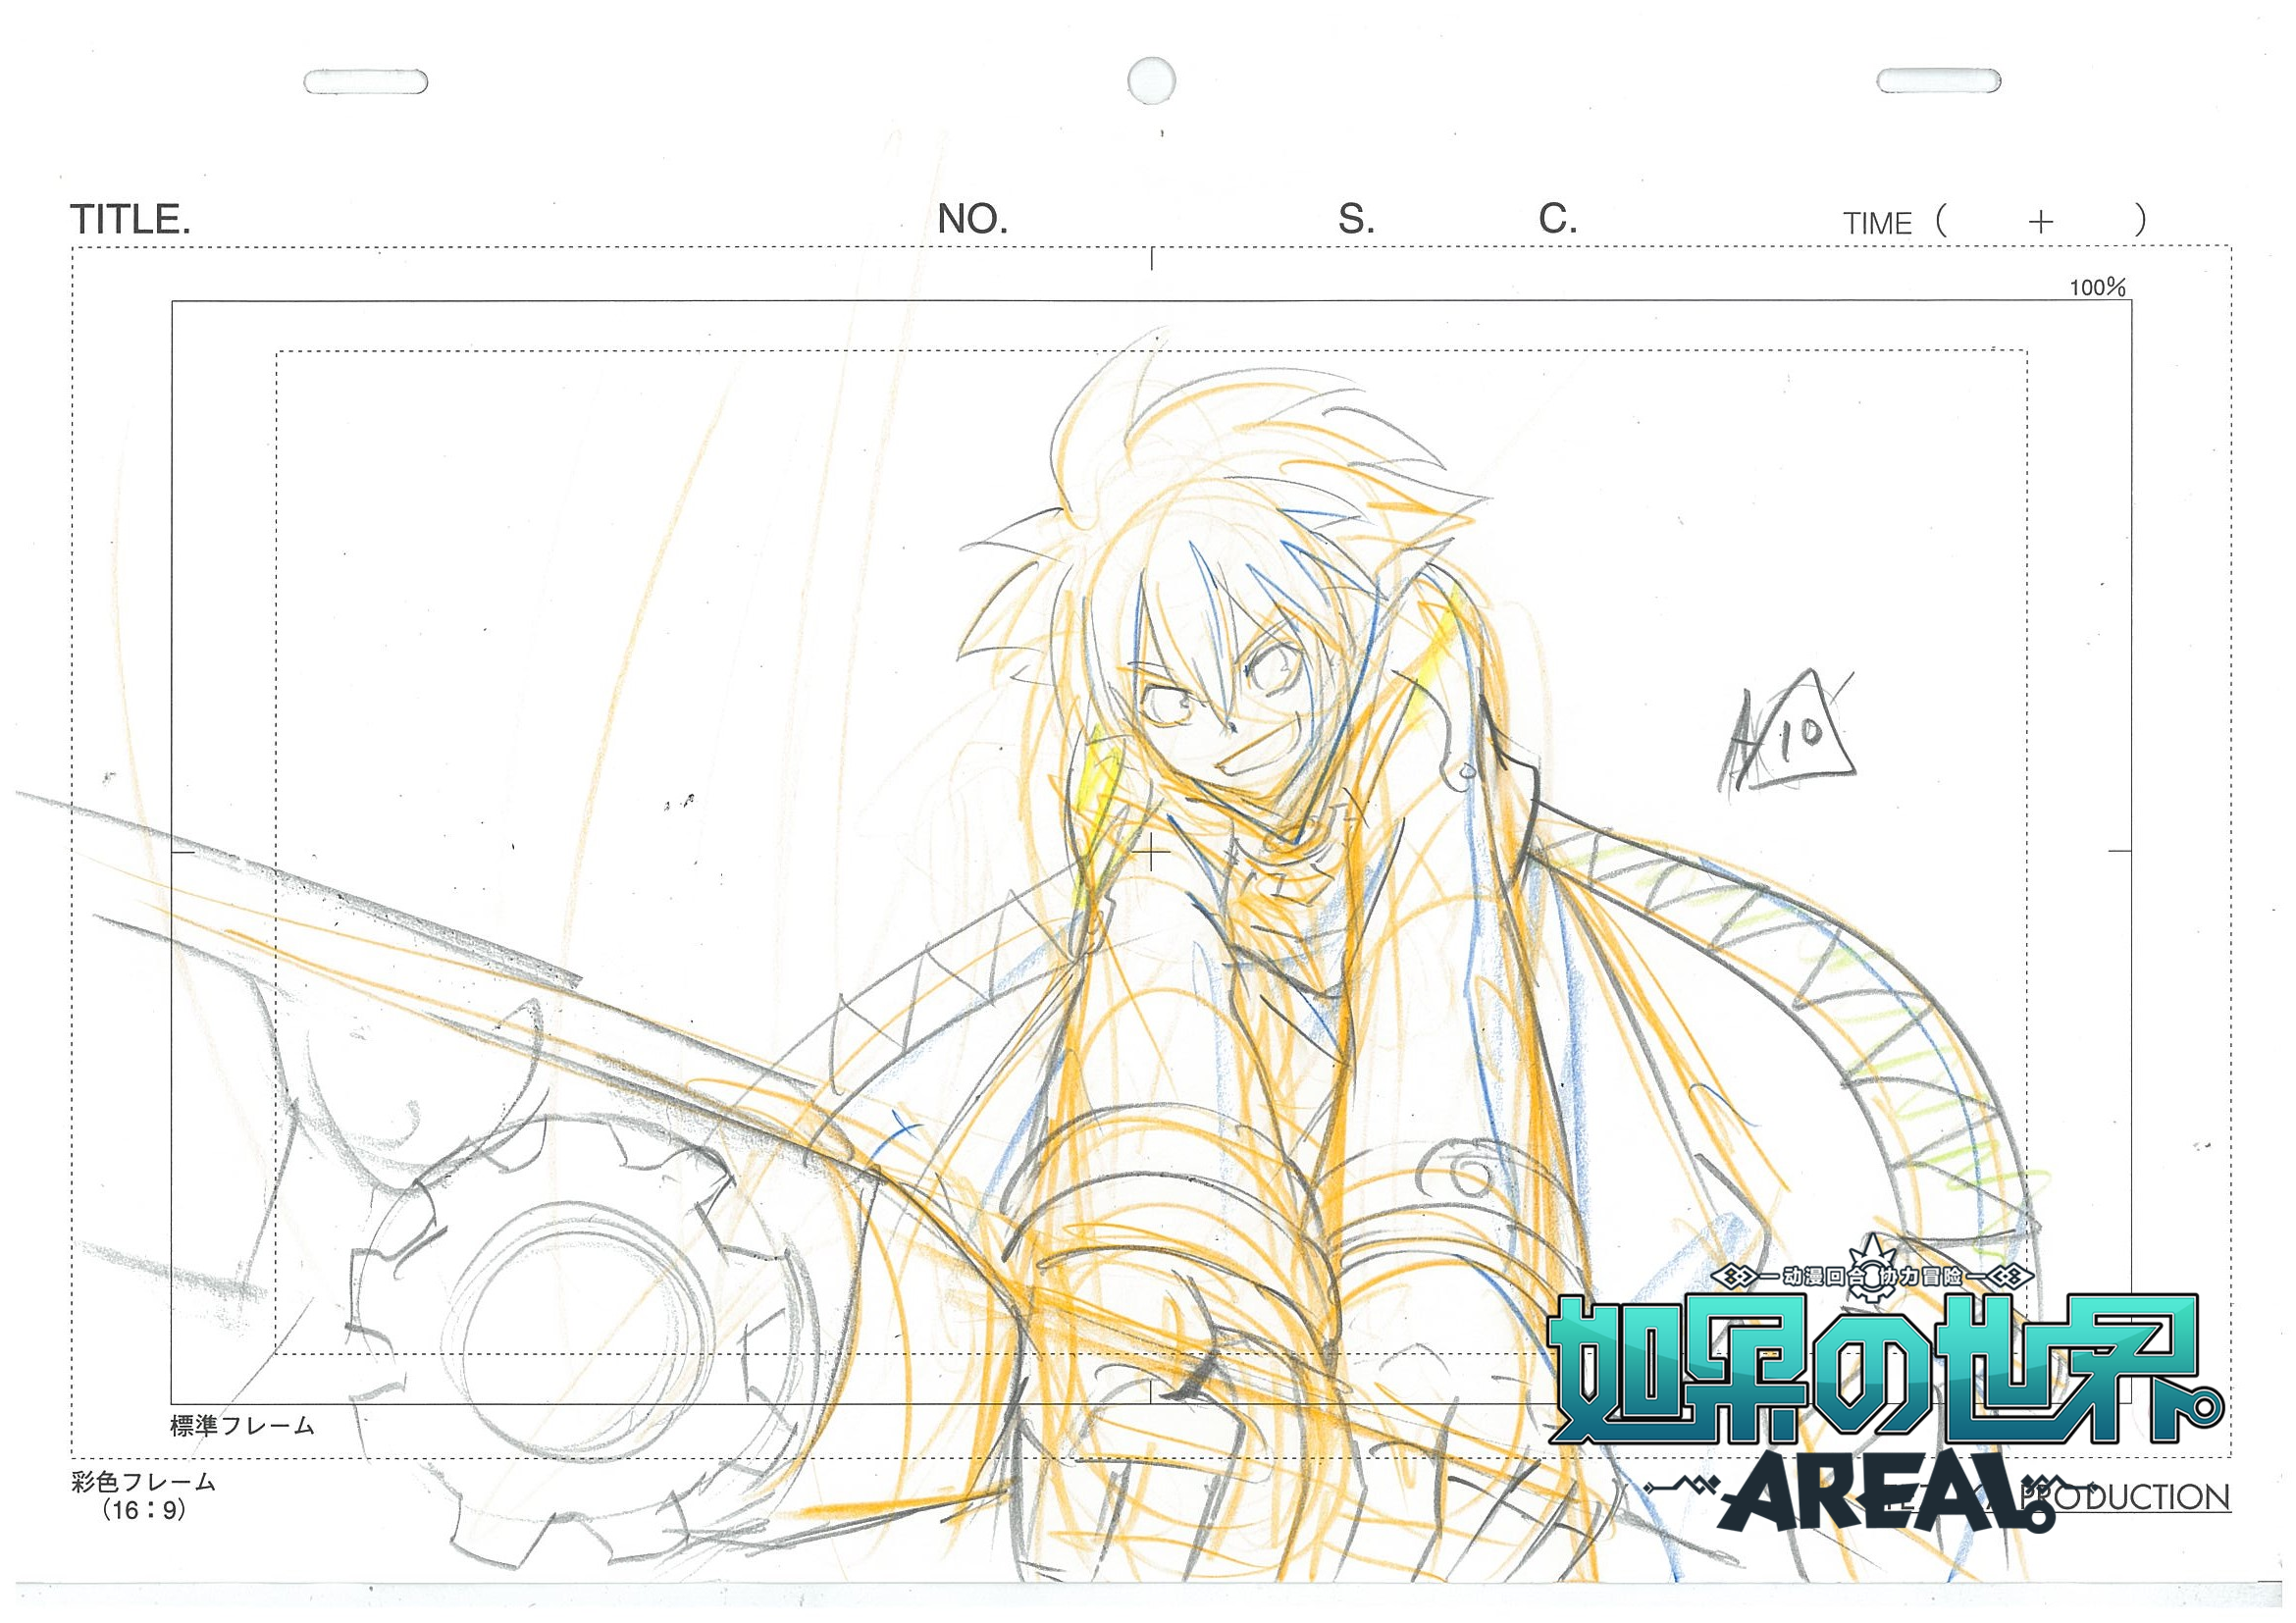The height and width of the screenshot is (1623, 2296).
Task: Click the "S." scene label
Action: point(1356,219)
